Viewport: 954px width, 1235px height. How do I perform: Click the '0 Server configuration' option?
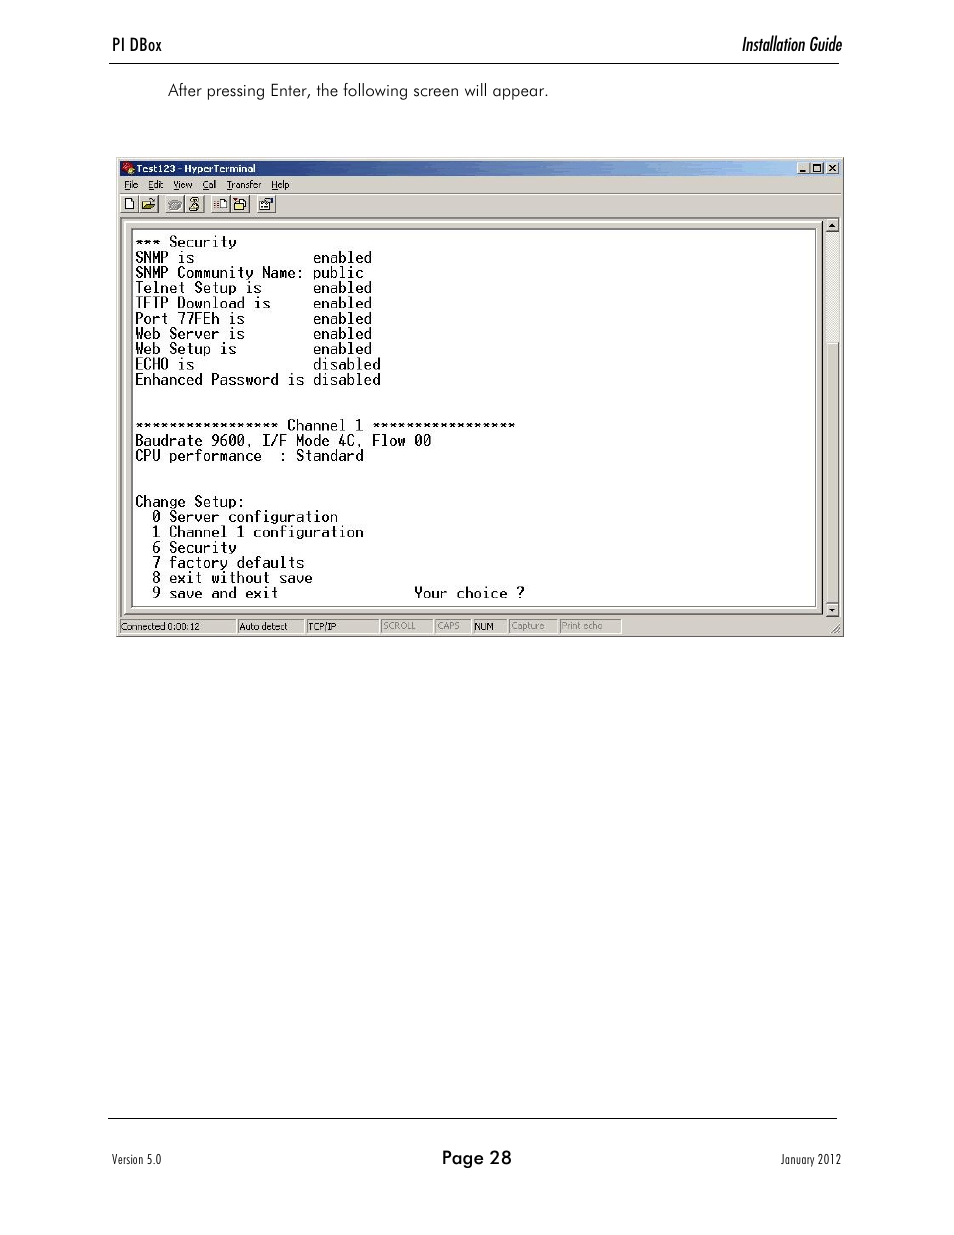(245, 517)
